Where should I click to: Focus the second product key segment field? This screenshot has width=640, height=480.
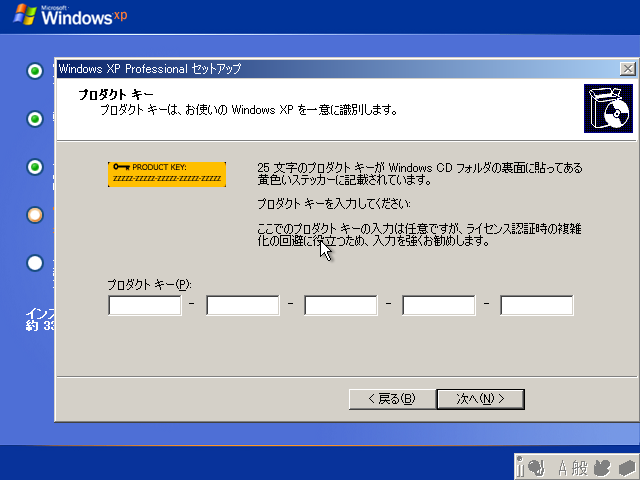[x=243, y=305]
